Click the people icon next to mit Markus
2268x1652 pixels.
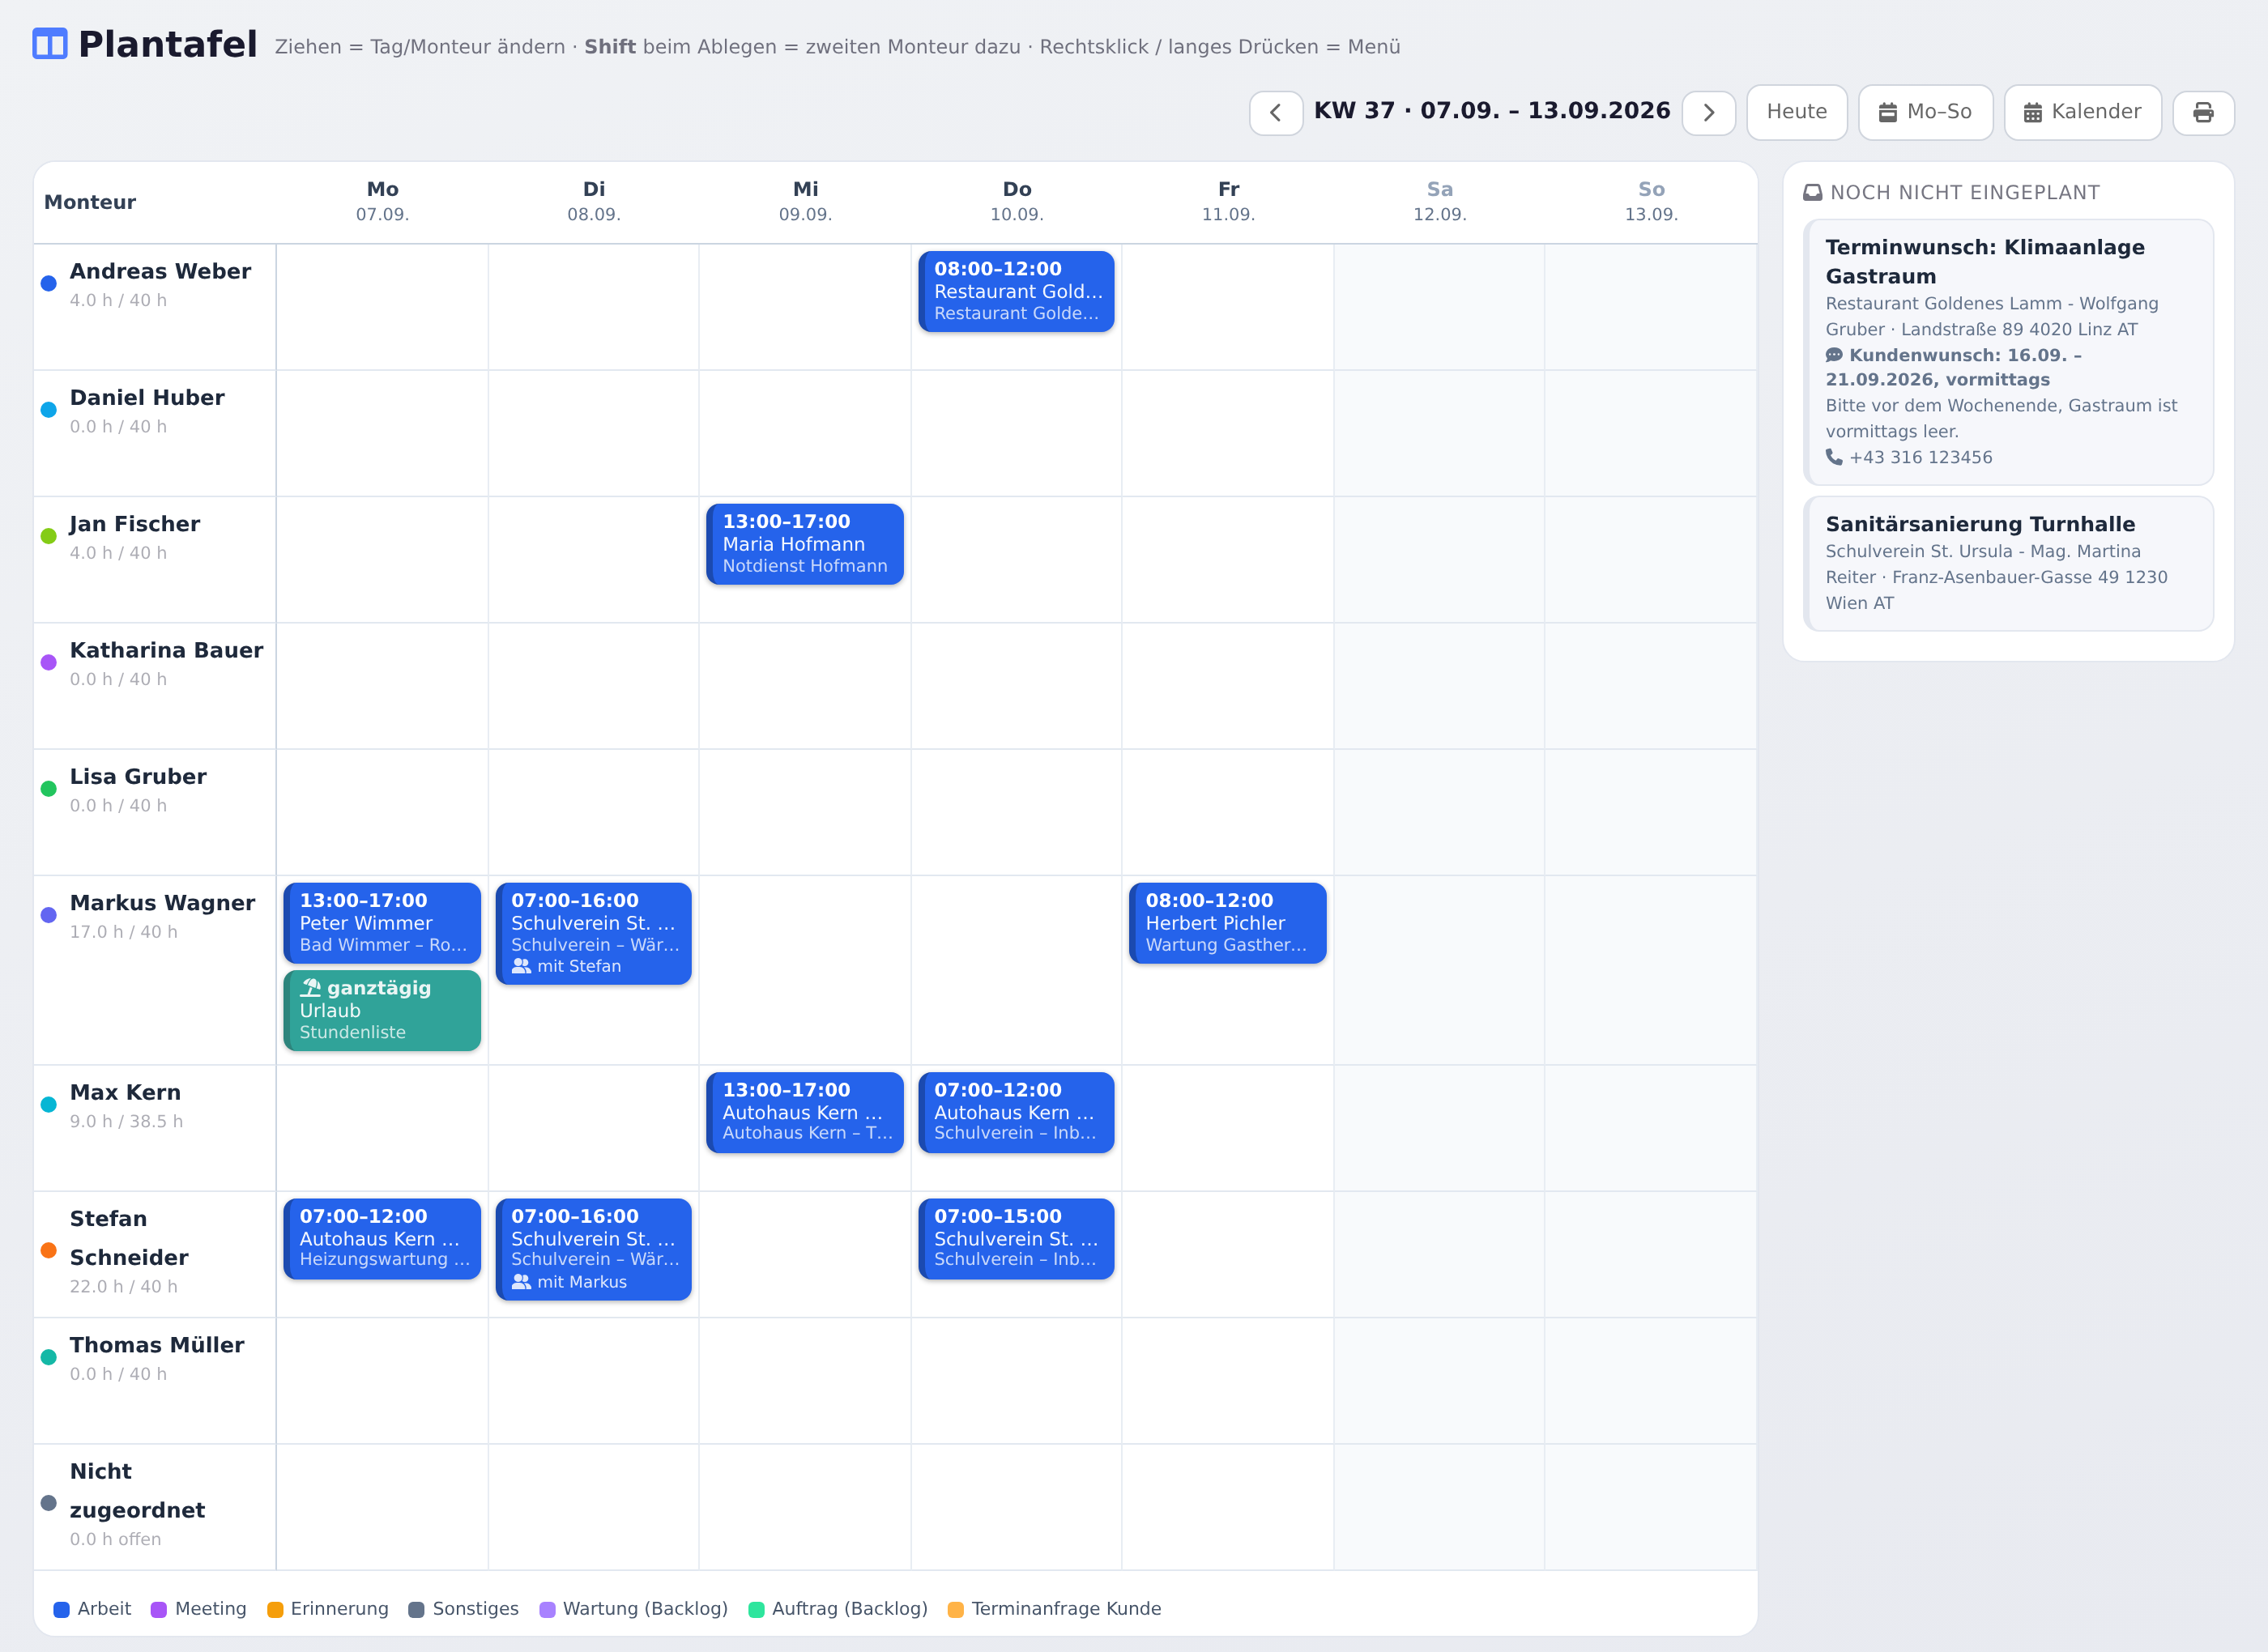point(521,1282)
